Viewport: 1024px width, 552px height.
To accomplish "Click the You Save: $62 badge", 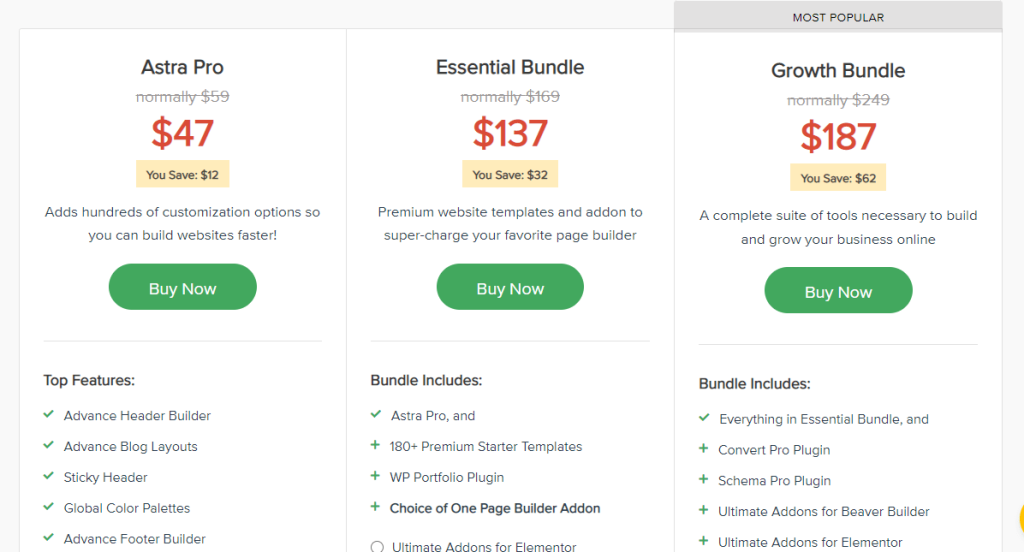I will coord(838,178).
